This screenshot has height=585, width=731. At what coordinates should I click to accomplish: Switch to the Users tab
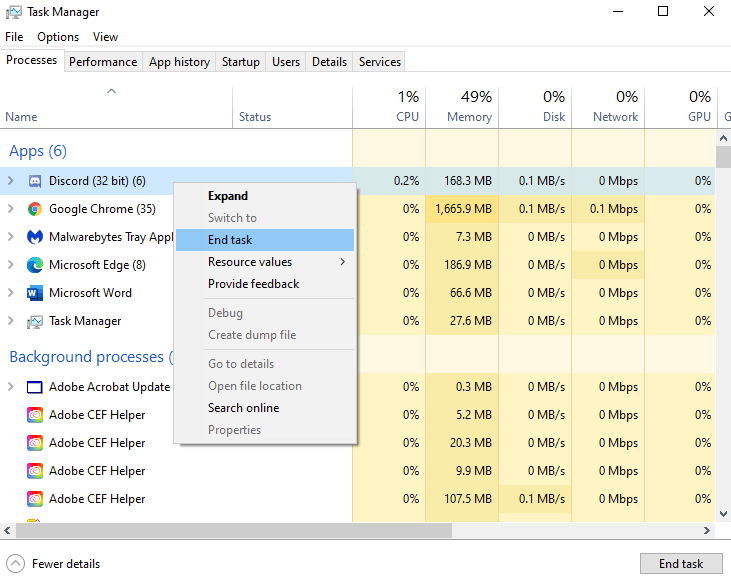pyautogui.click(x=286, y=62)
